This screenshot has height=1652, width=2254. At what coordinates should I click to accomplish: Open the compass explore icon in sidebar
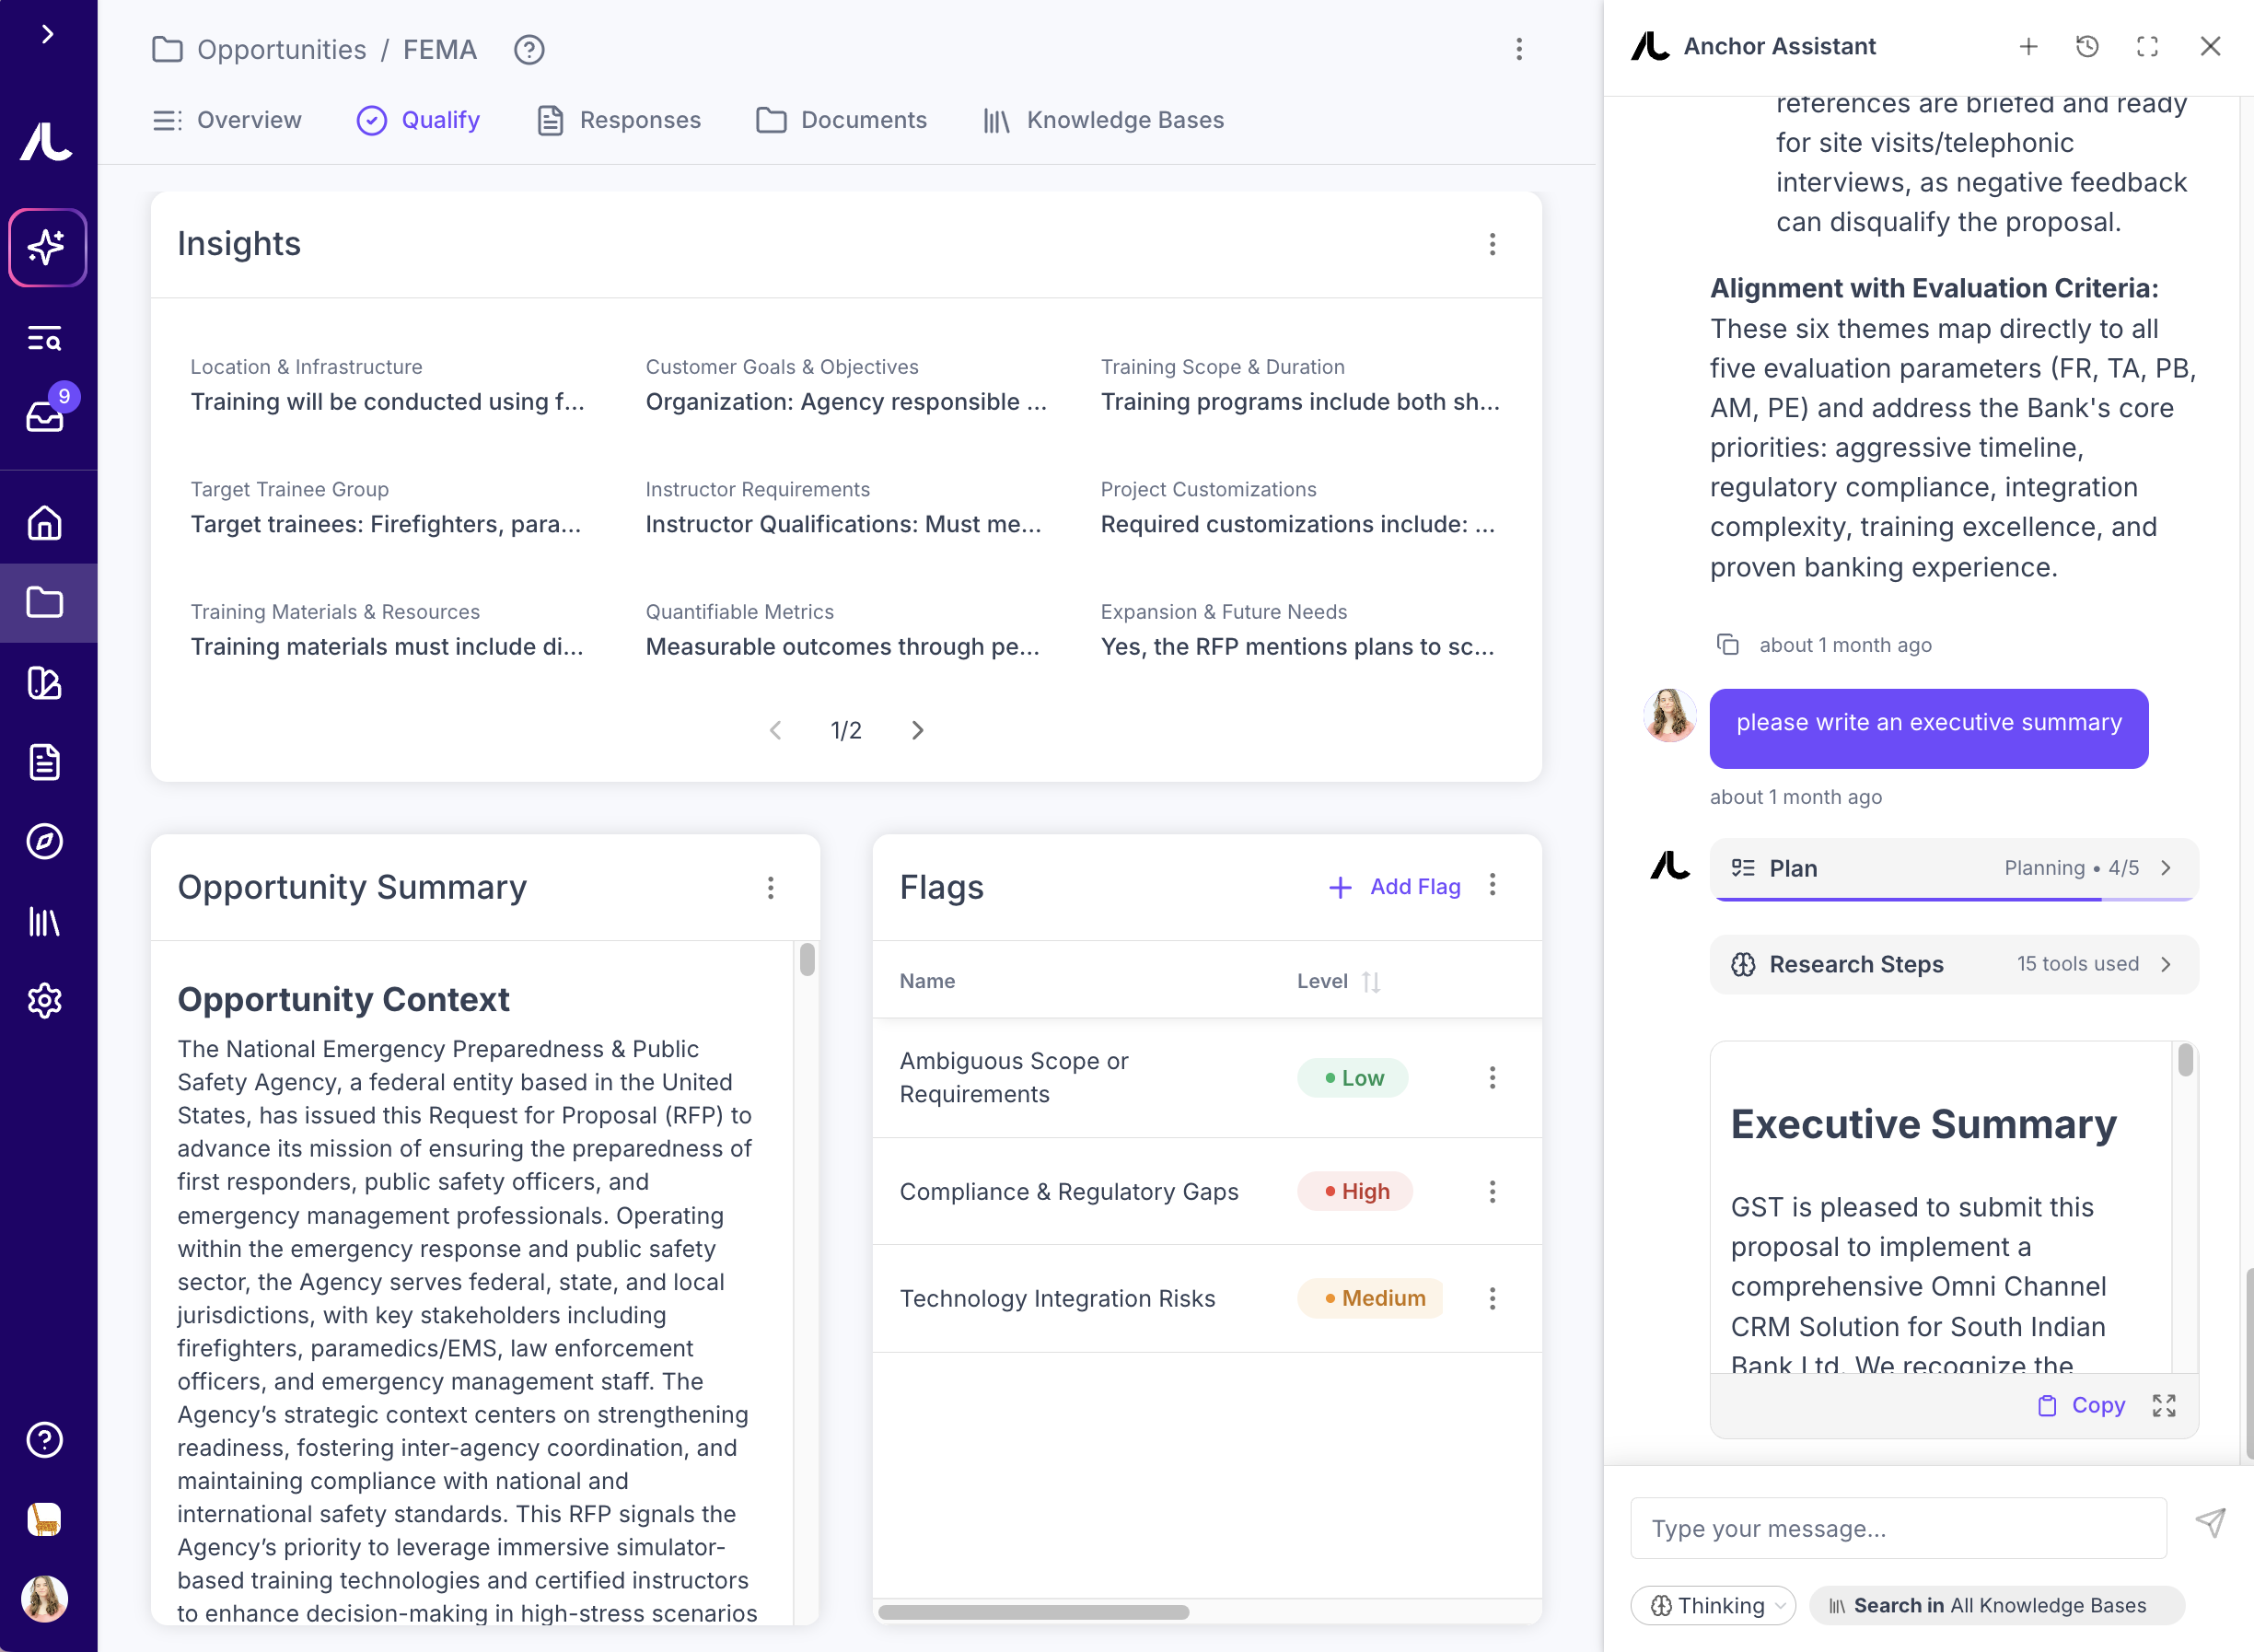45,842
